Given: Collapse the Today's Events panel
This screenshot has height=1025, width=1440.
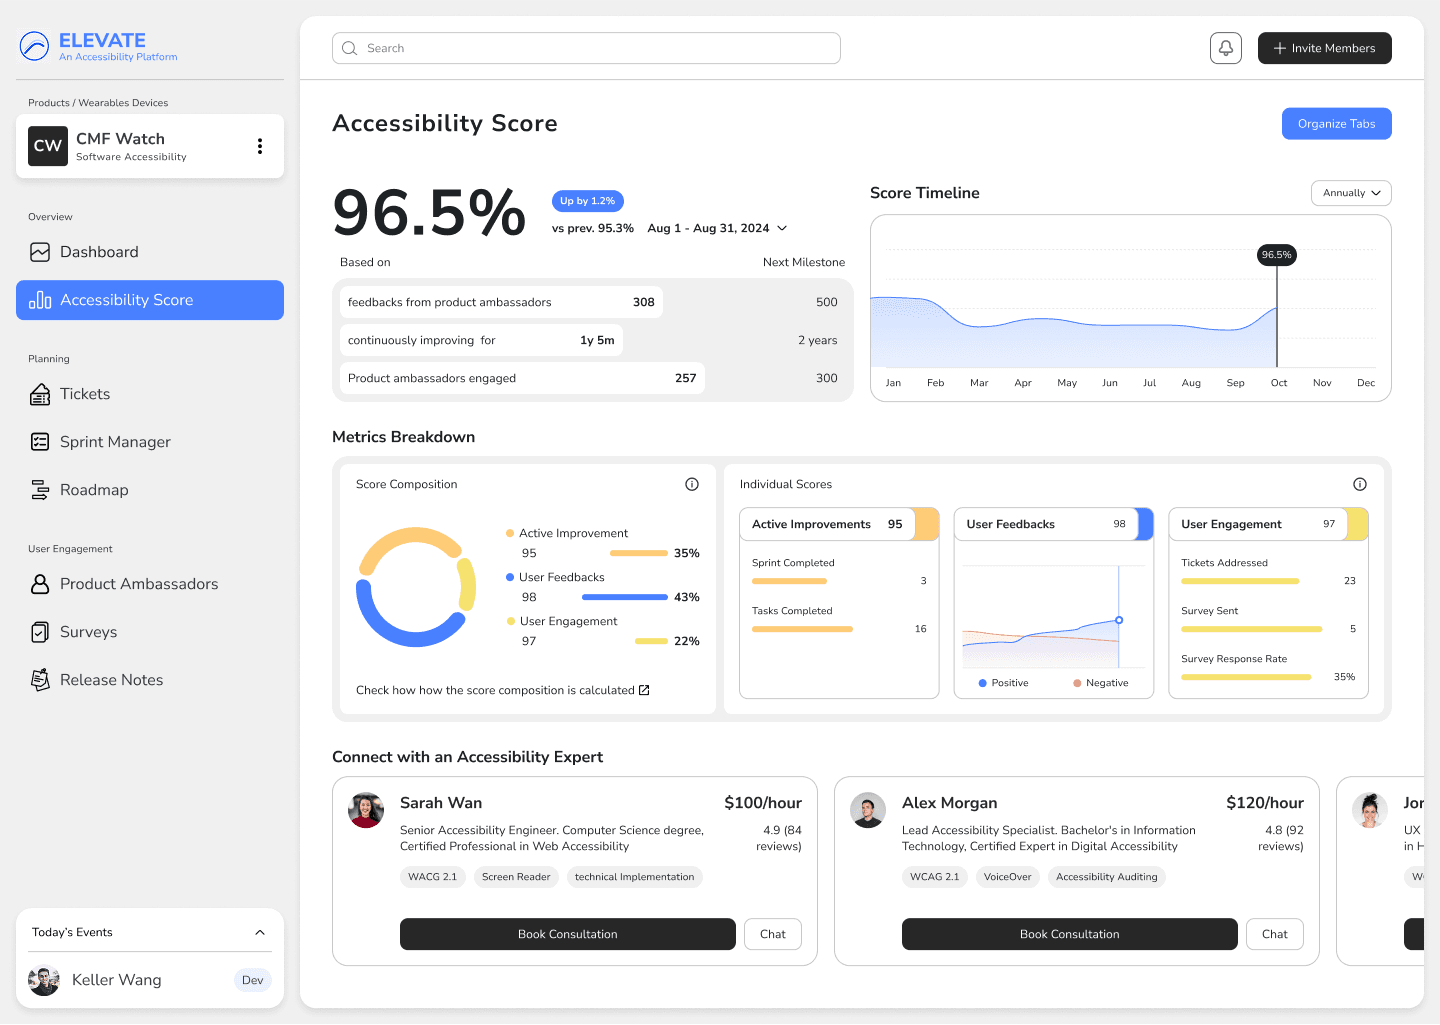Looking at the screenshot, I should (260, 931).
